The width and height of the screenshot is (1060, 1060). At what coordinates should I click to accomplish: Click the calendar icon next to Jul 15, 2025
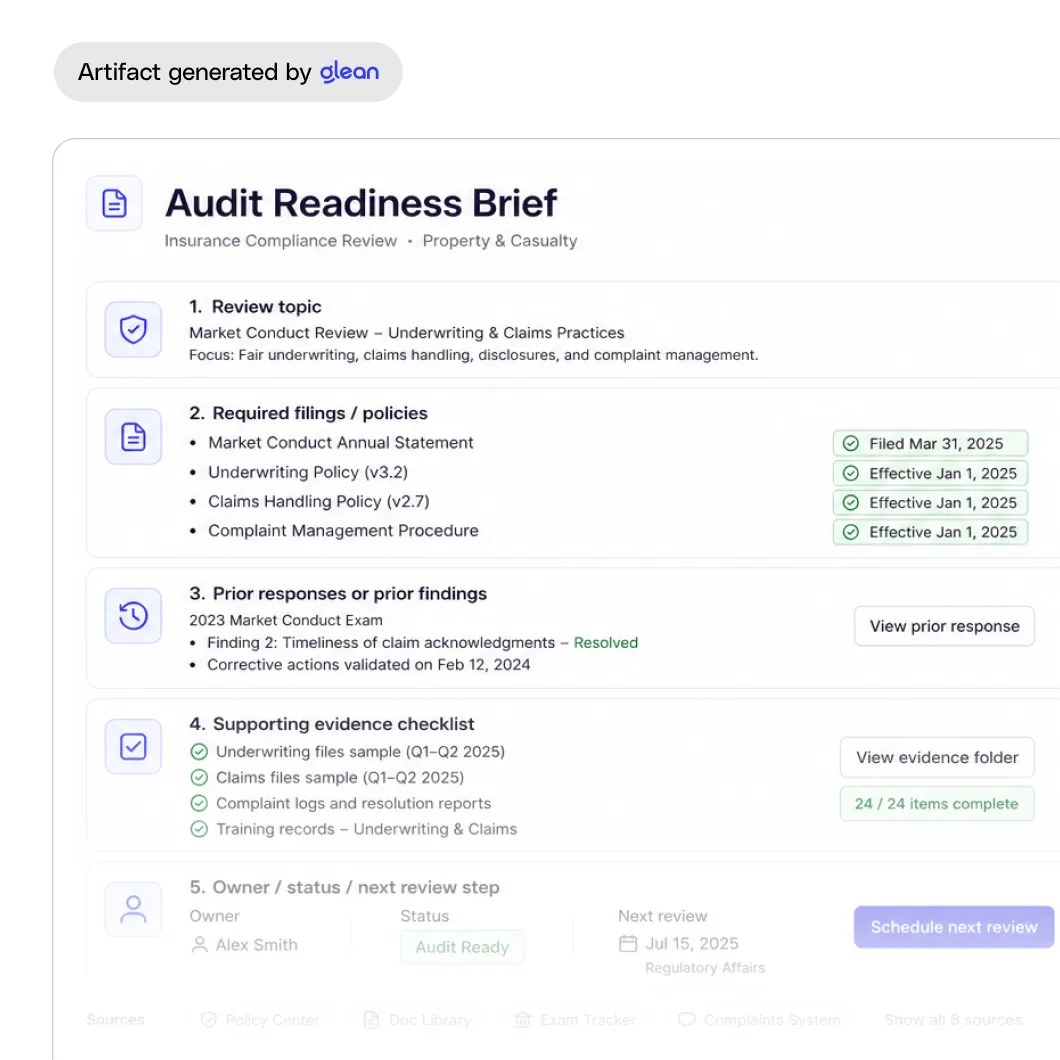coord(628,944)
